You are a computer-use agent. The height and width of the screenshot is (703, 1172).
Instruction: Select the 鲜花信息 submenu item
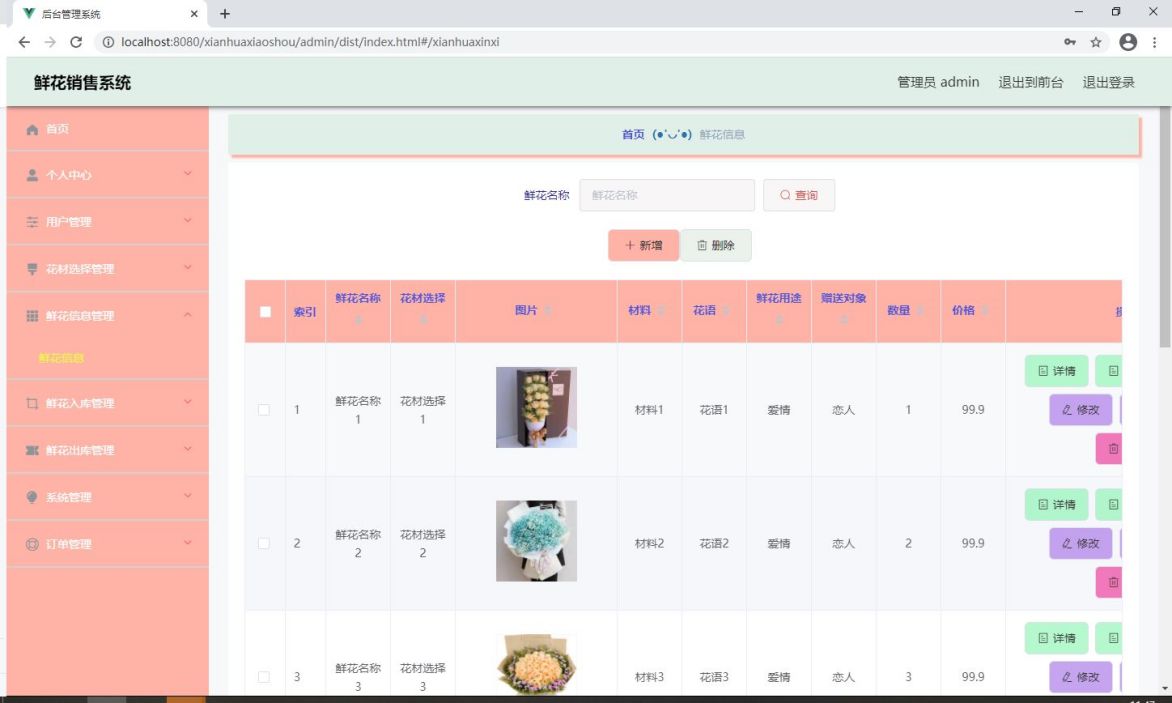tap(61, 359)
